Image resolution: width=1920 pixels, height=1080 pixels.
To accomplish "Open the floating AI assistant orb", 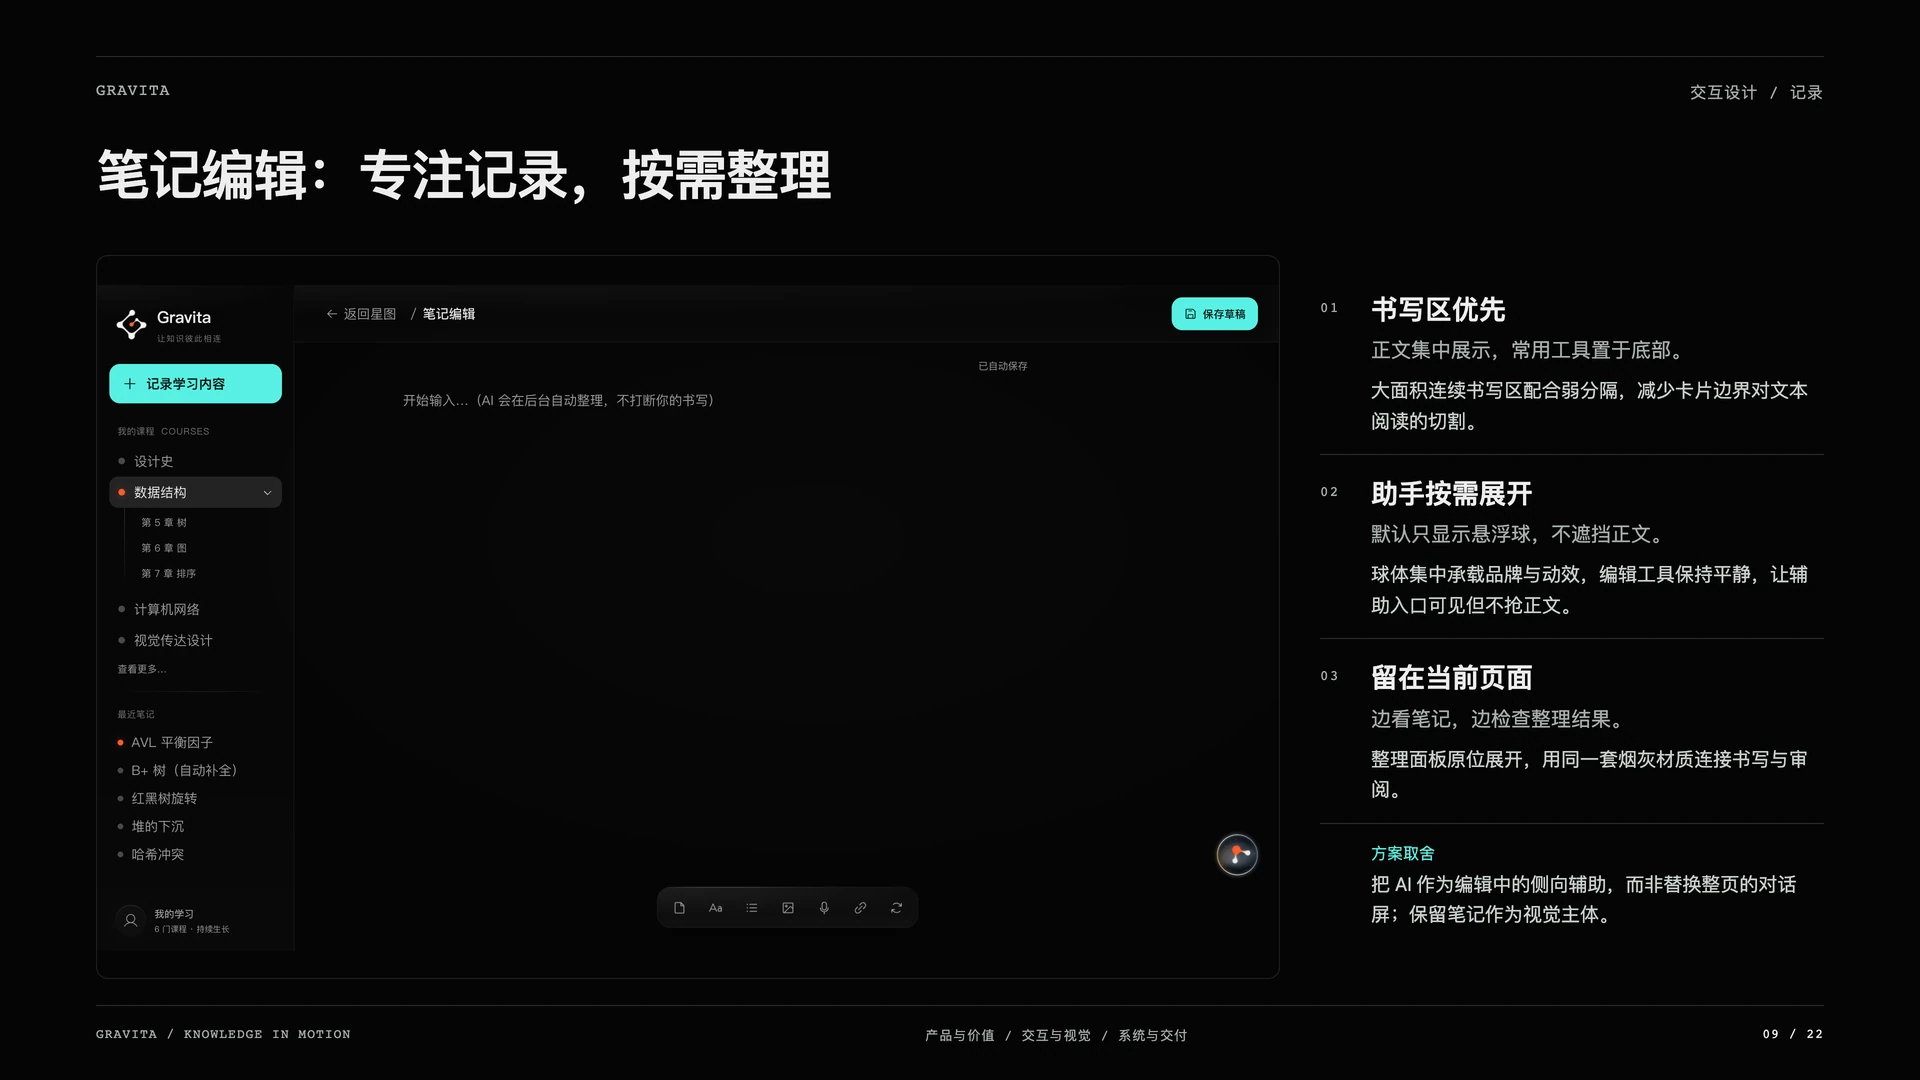I will pyautogui.click(x=1237, y=855).
